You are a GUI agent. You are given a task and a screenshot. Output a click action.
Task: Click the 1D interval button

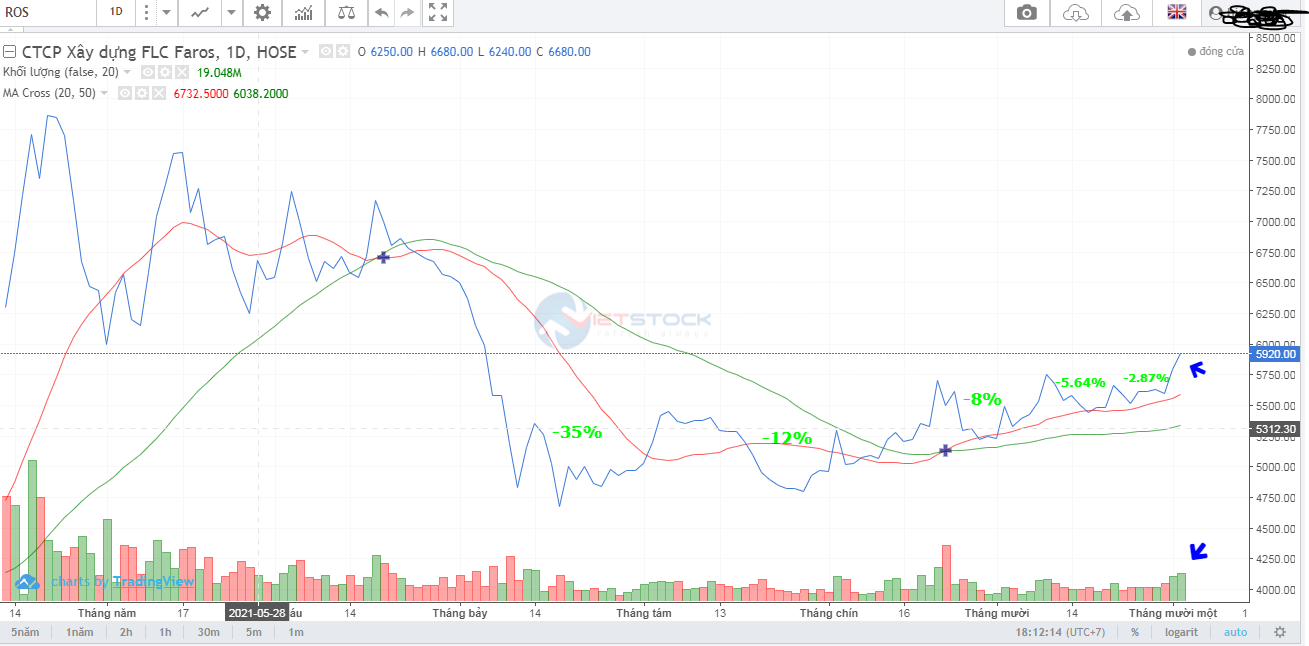pos(116,13)
